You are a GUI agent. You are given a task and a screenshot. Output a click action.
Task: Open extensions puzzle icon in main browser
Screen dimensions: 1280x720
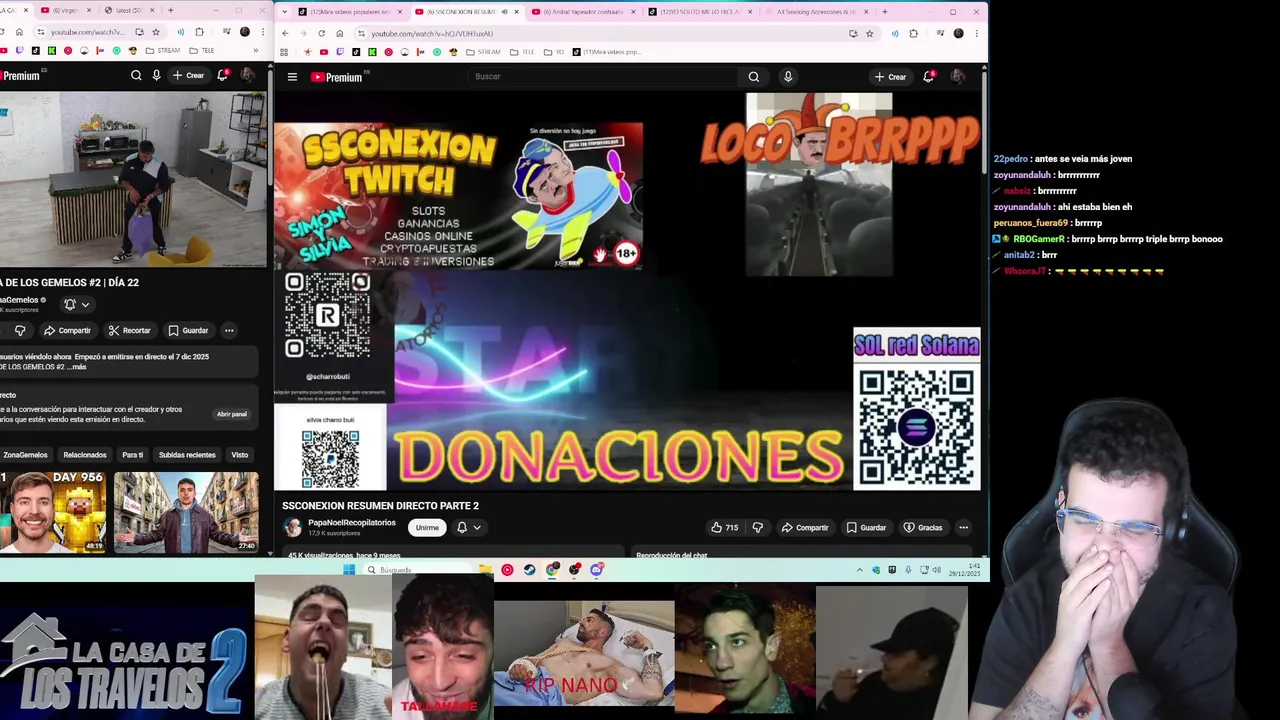[x=913, y=33]
